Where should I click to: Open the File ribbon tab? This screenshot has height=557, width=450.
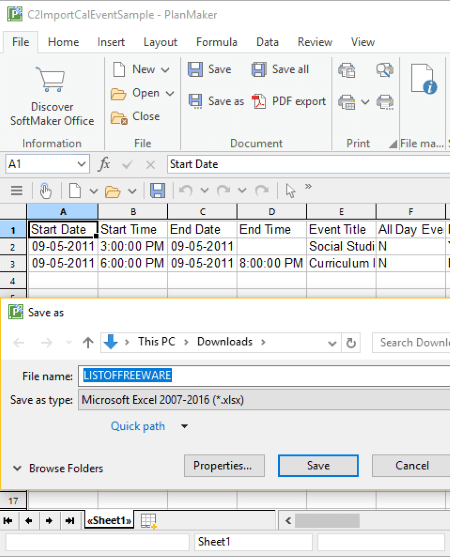point(20,42)
